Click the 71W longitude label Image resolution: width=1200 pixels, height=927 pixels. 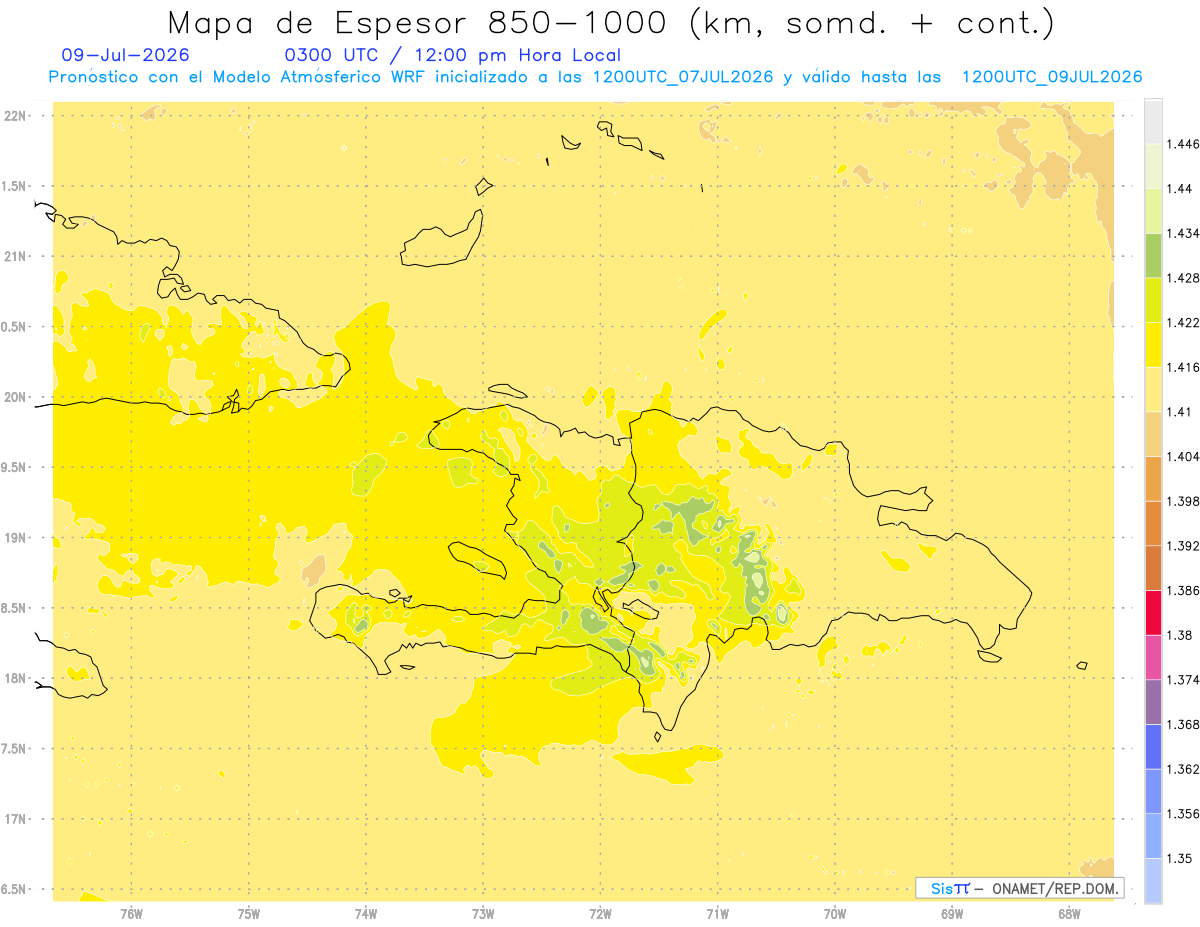tap(717, 914)
